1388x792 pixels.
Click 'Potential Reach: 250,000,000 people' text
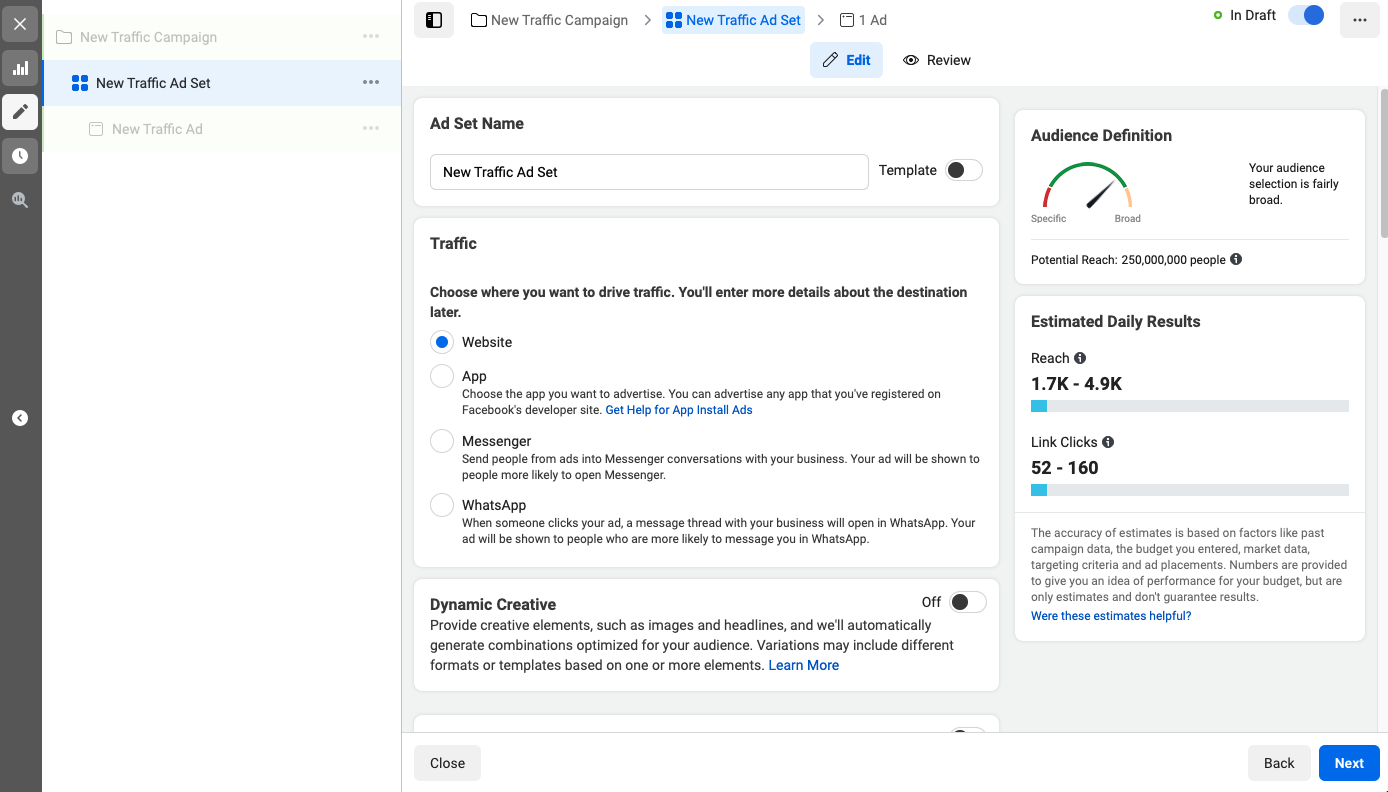1128,260
